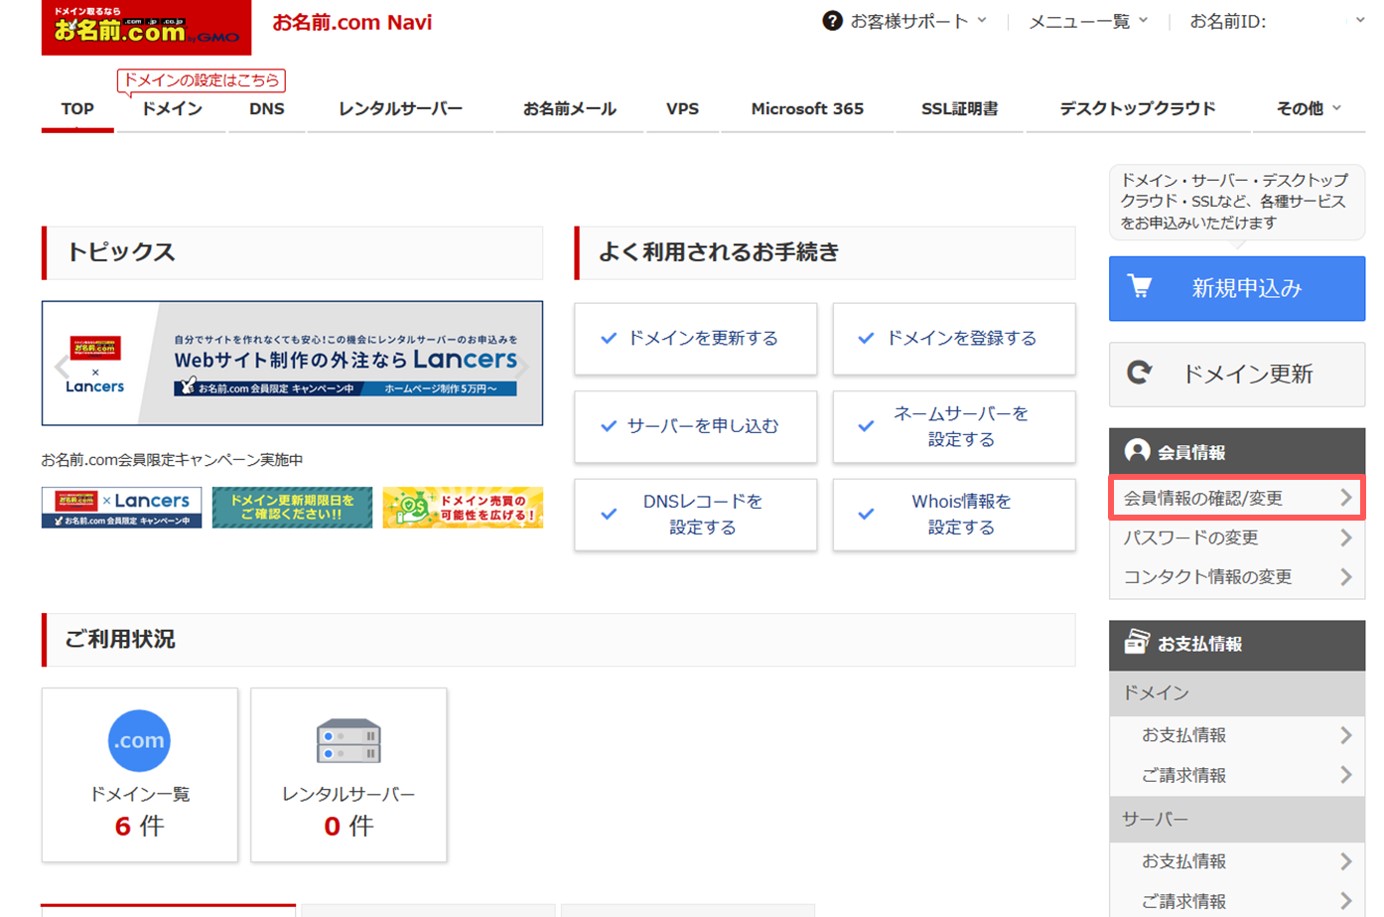Viewport: 1384px width, 917px height.
Task: Click the small Lancers campaign banner thumbnail
Action: (x=121, y=507)
